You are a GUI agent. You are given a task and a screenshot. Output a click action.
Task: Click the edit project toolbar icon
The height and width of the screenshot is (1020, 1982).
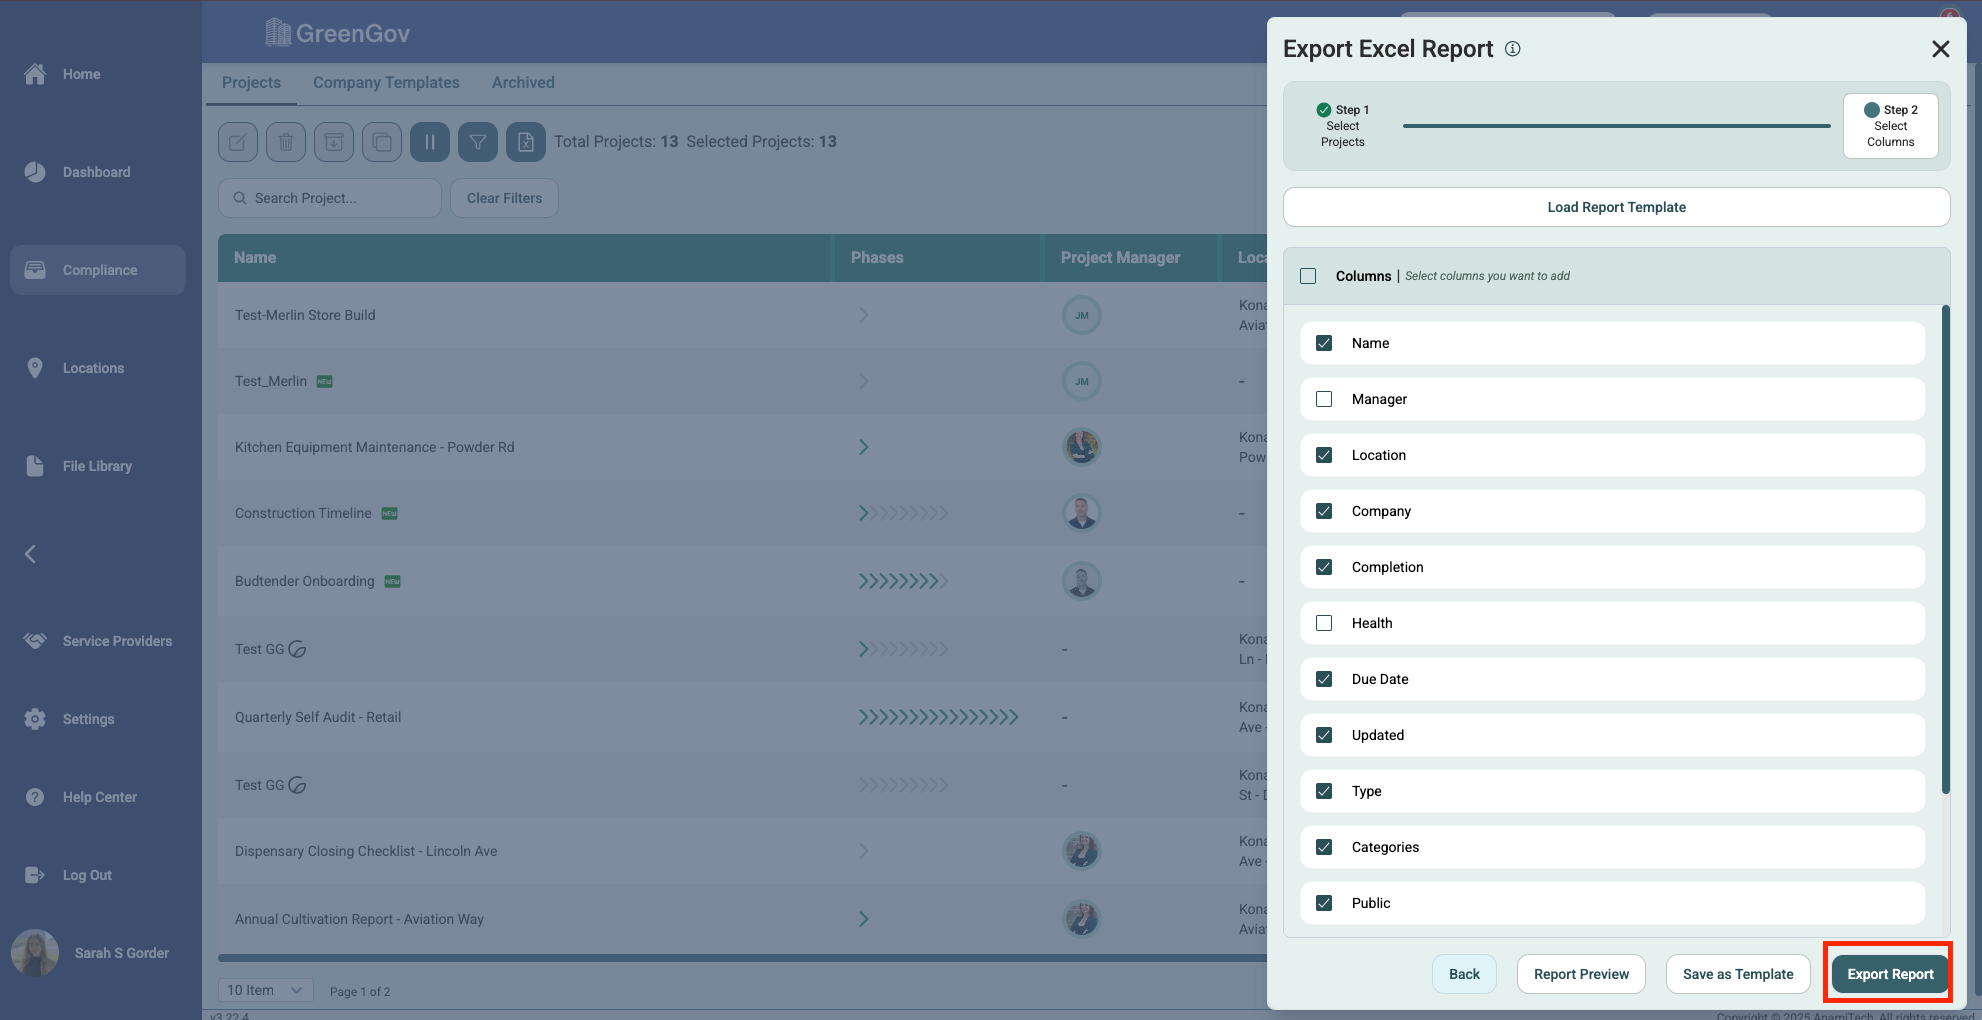pyautogui.click(x=238, y=142)
